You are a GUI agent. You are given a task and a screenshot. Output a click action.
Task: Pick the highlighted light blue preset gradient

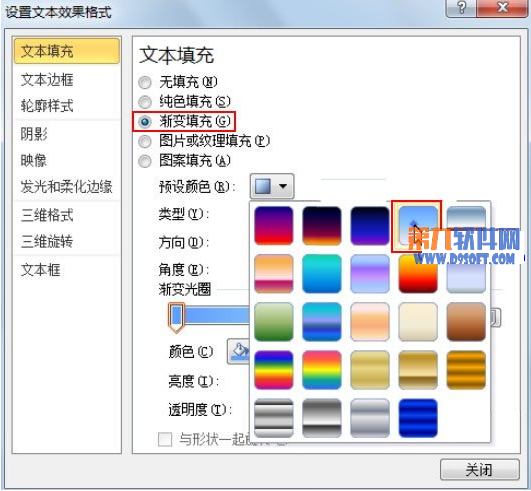pyautogui.click(x=418, y=226)
